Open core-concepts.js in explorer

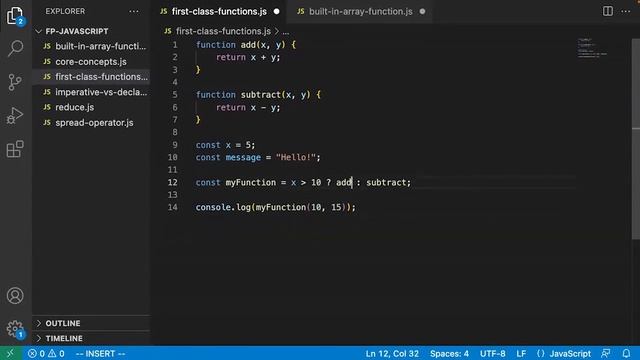91,62
